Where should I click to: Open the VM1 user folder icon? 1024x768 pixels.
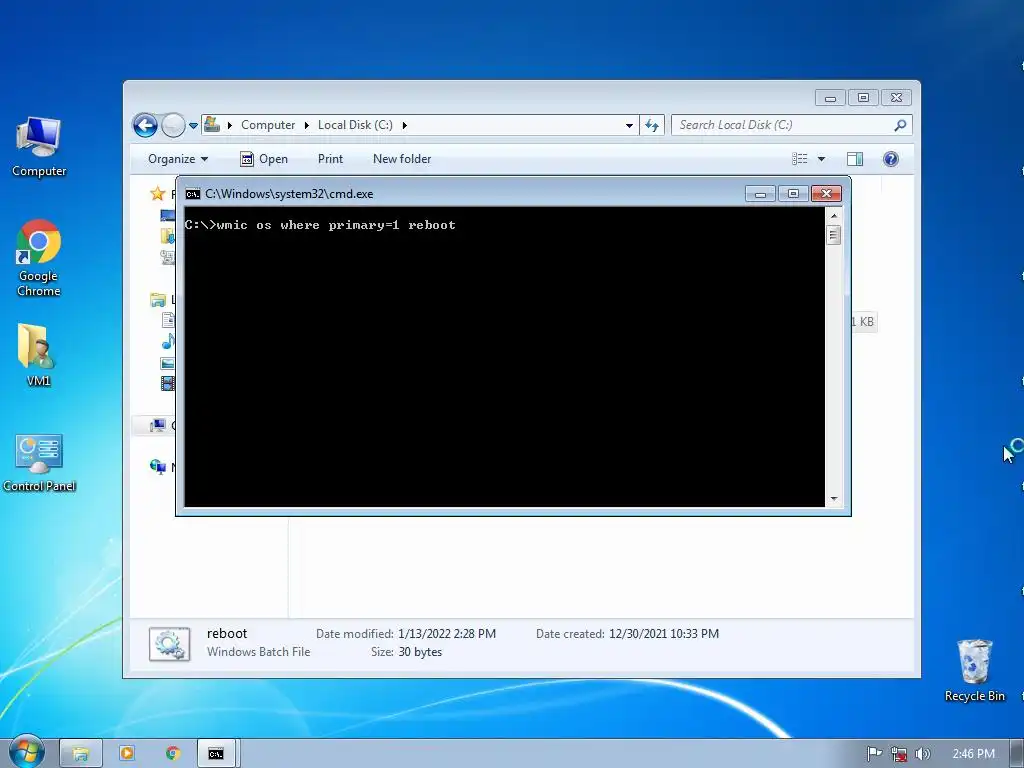(38, 355)
